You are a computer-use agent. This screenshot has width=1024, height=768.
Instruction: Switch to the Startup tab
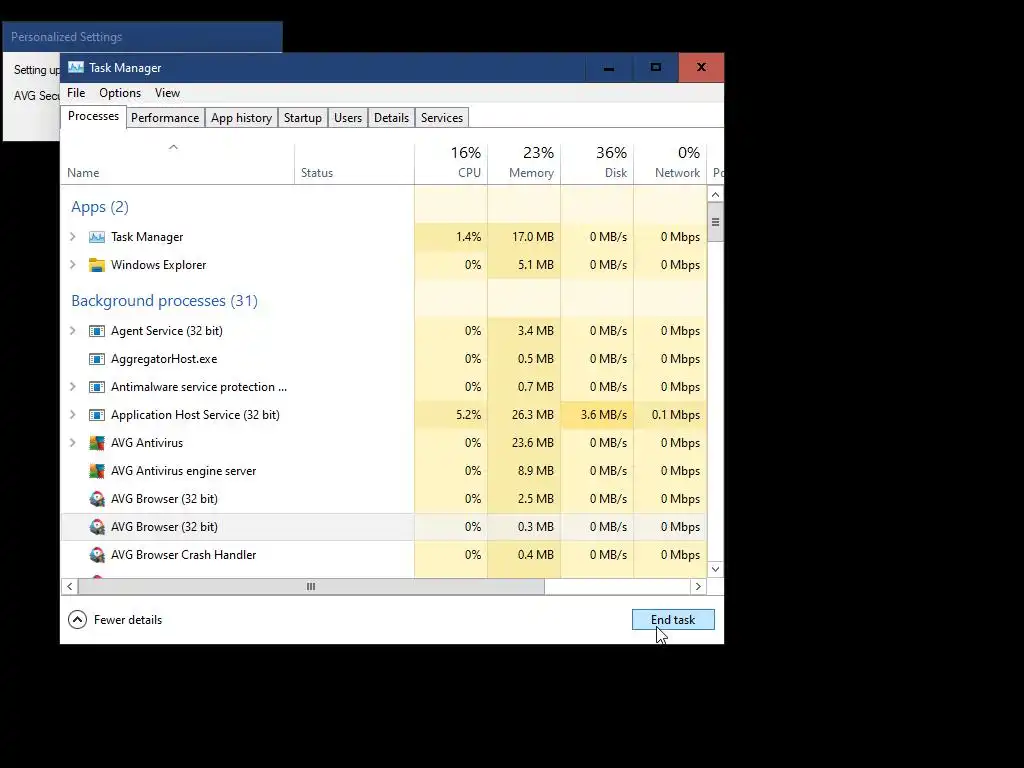click(x=302, y=118)
